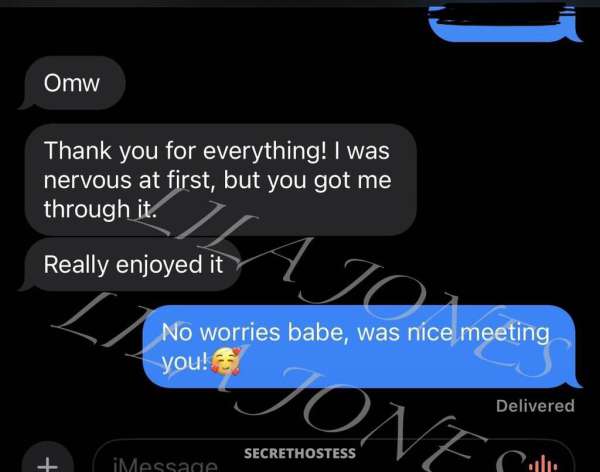The width and height of the screenshot is (600, 472).
Task: Open the plus attachments menu button
Action: 47,462
